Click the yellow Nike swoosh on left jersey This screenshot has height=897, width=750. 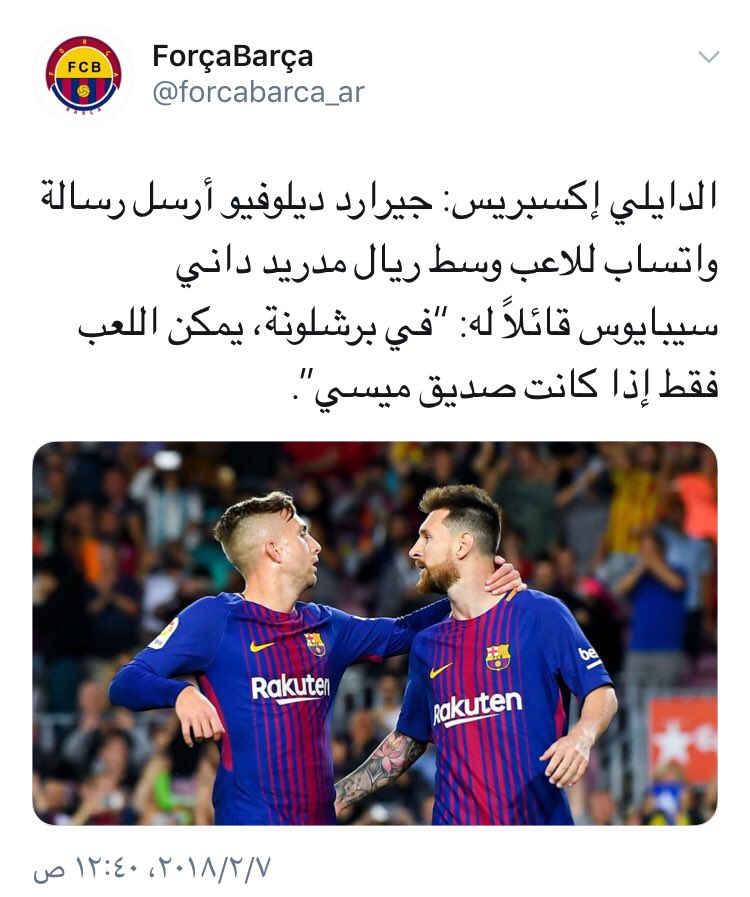tap(261, 646)
